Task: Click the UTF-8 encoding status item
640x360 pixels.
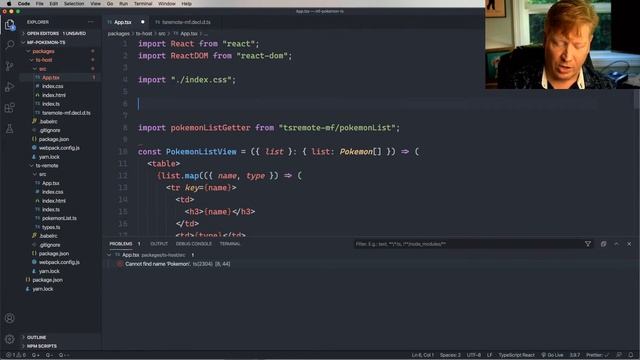Action: click(x=473, y=355)
